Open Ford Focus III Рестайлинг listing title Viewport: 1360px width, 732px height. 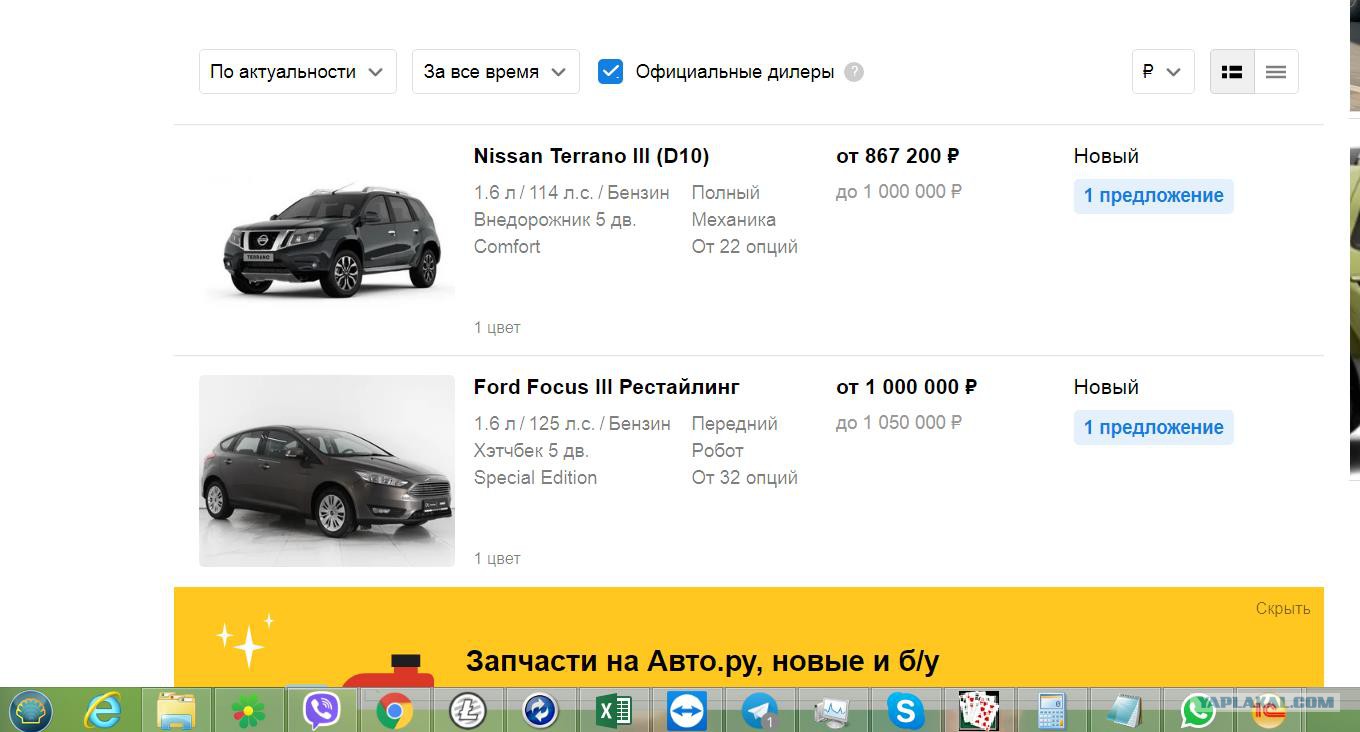(606, 387)
